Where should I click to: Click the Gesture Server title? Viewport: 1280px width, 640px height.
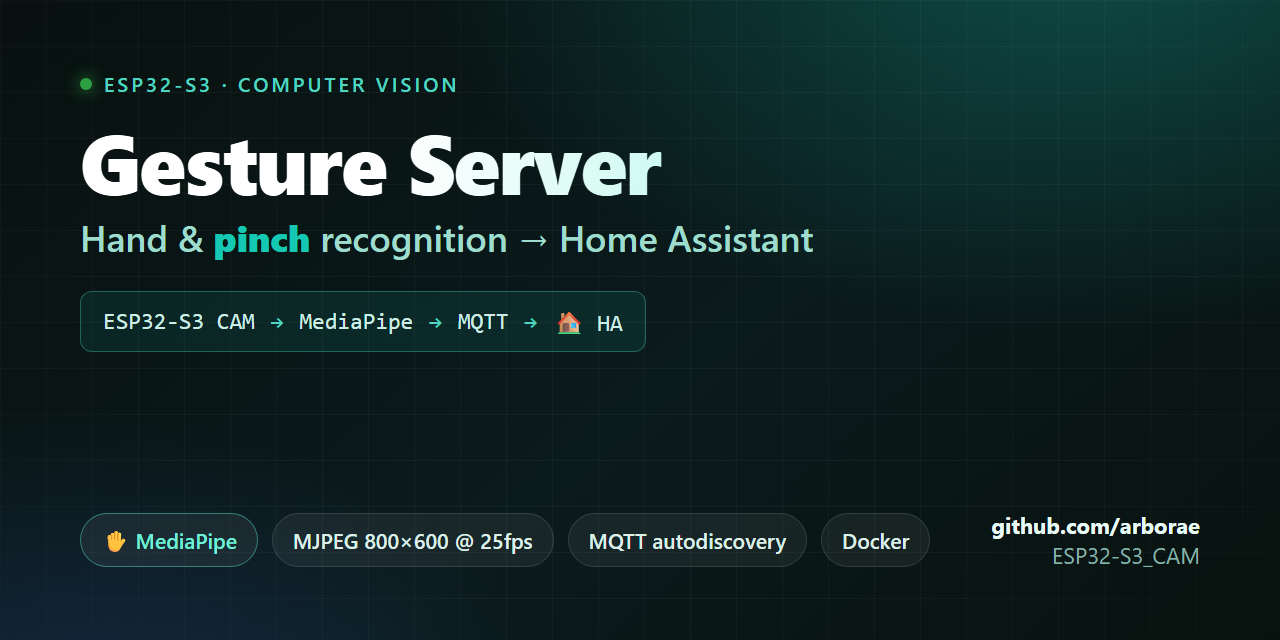(x=370, y=166)
